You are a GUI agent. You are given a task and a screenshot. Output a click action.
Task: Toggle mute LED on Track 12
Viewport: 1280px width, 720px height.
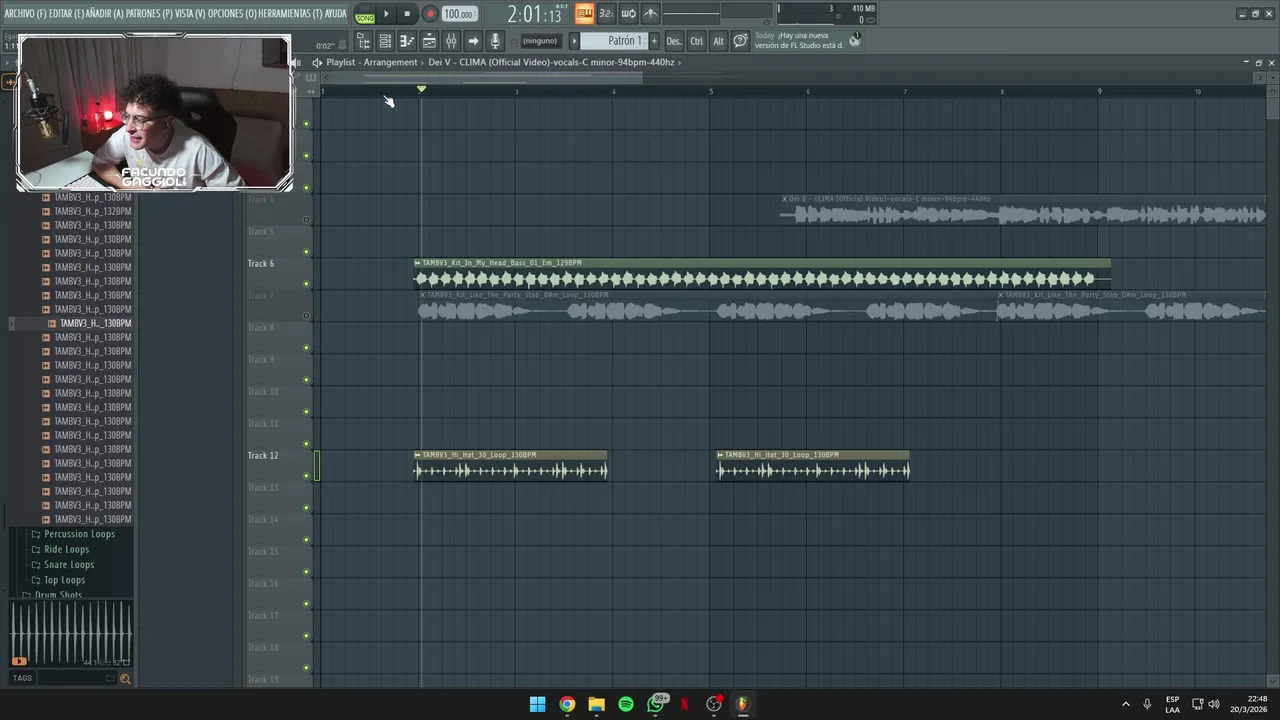[x=307, y=476]
